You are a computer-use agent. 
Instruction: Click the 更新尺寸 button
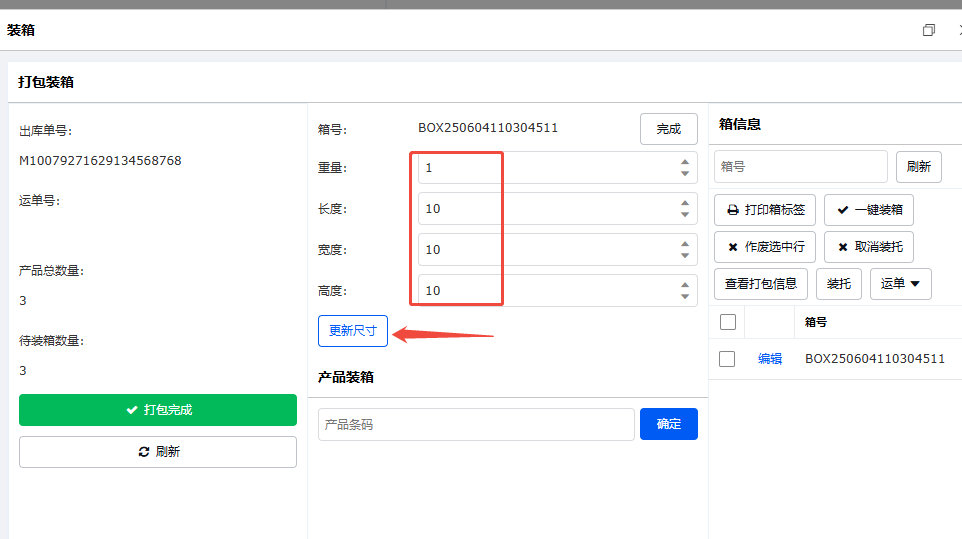(353, 331)
